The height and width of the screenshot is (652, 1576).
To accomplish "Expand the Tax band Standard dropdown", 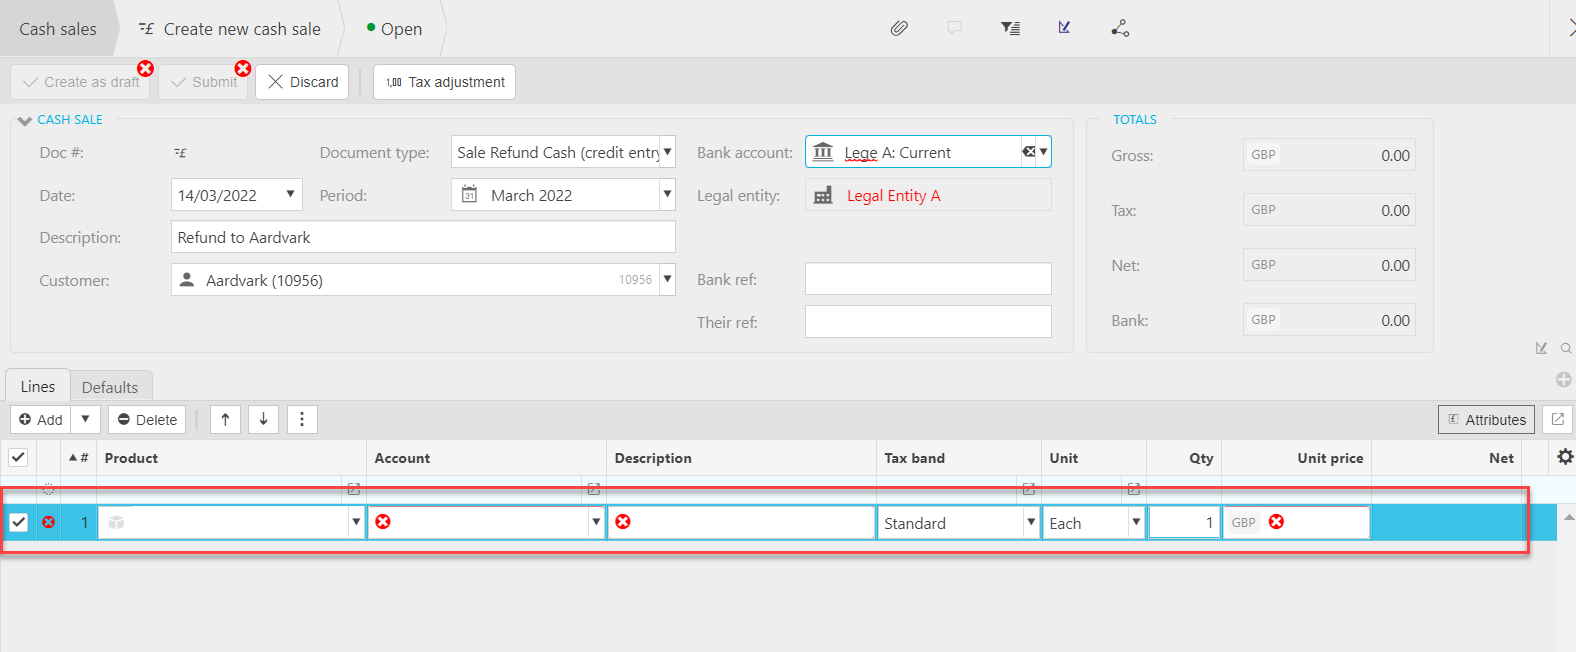I will [x=1030, y=522].
